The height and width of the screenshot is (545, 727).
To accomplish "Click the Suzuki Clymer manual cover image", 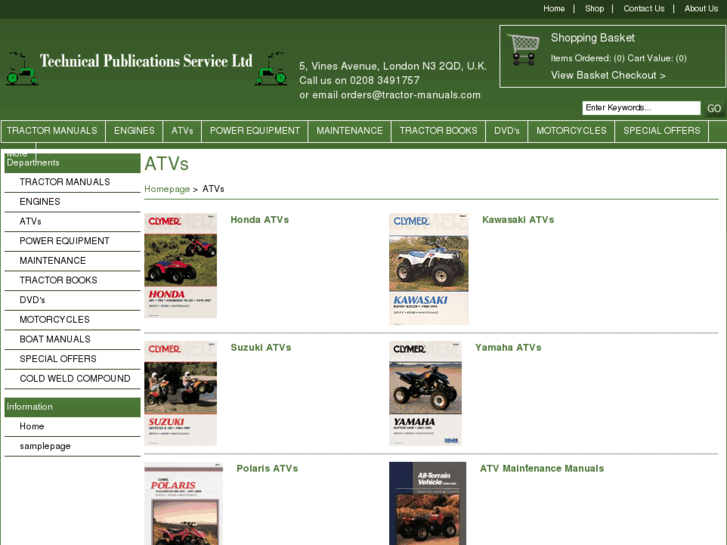I will tap(180, 393).
